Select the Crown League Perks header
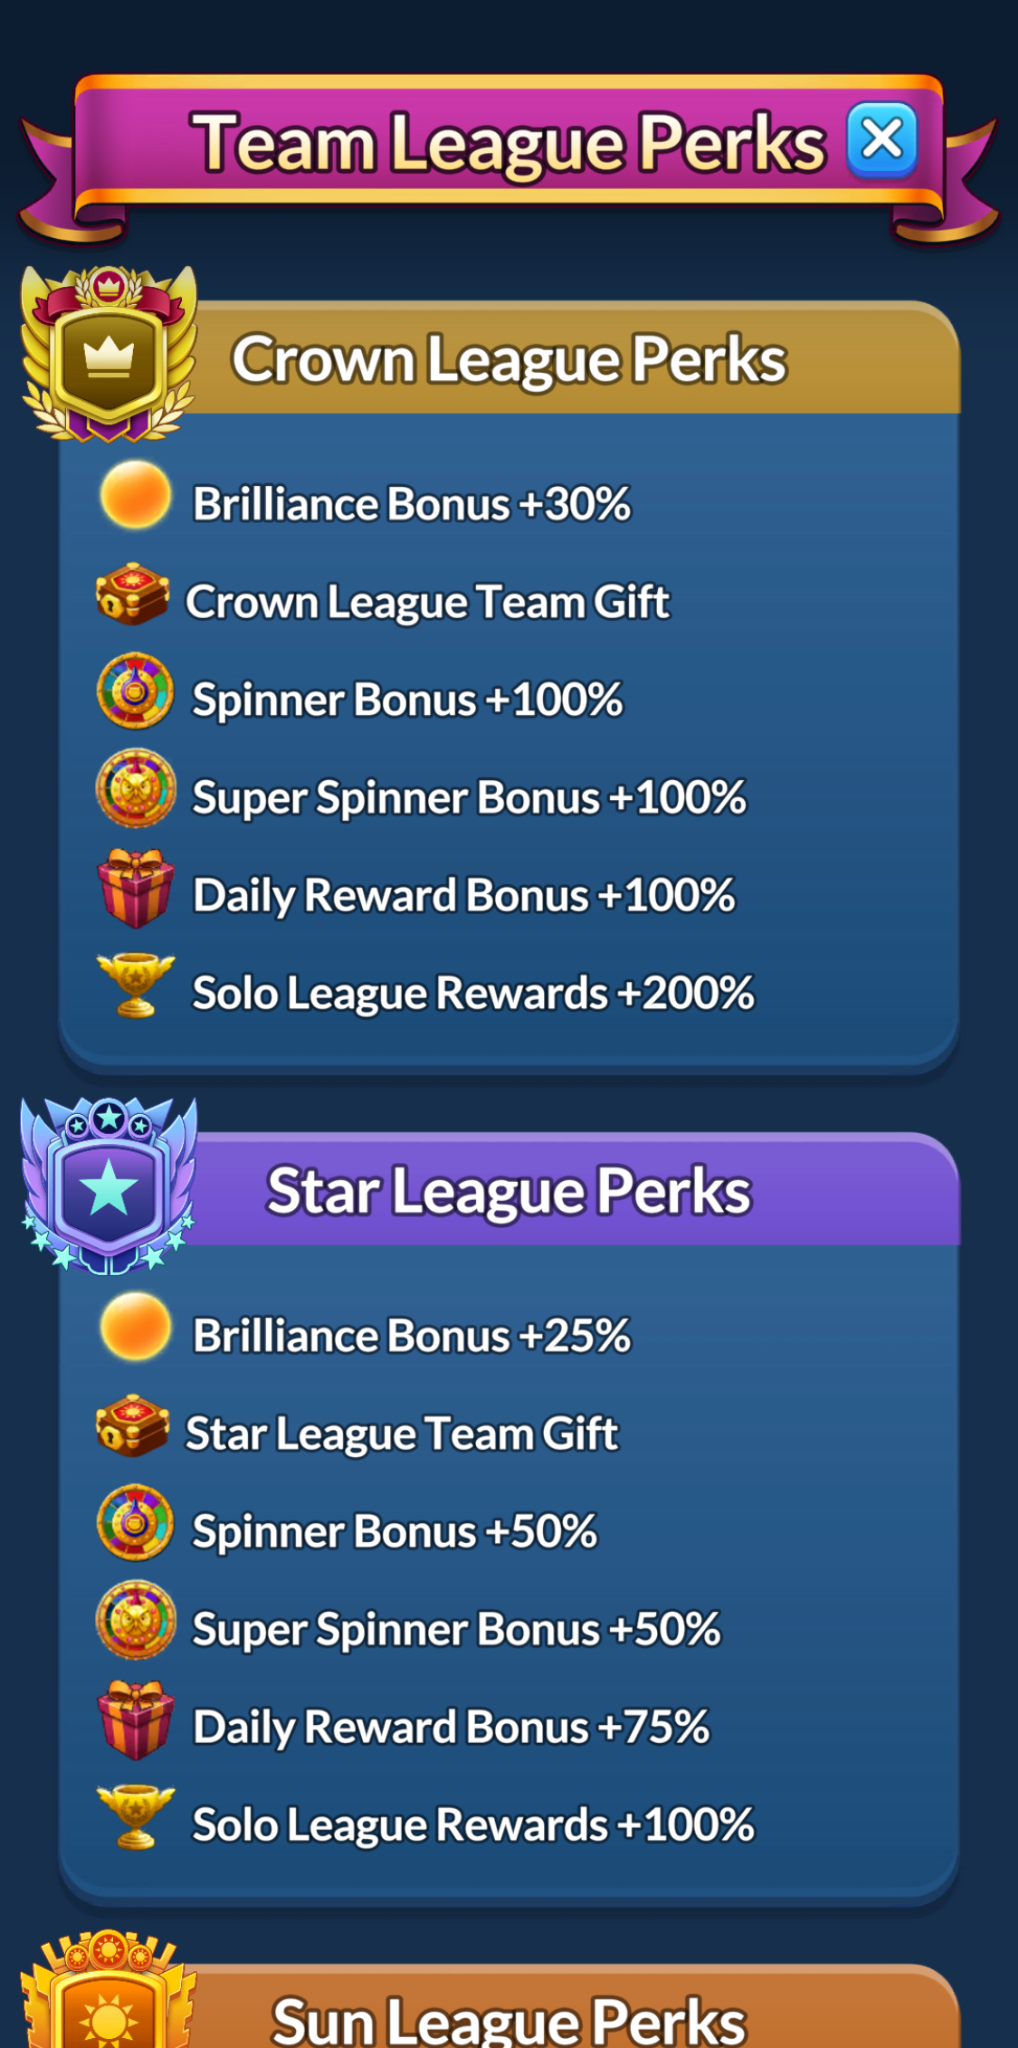The image size is (1018, 2048). point(509,358)
